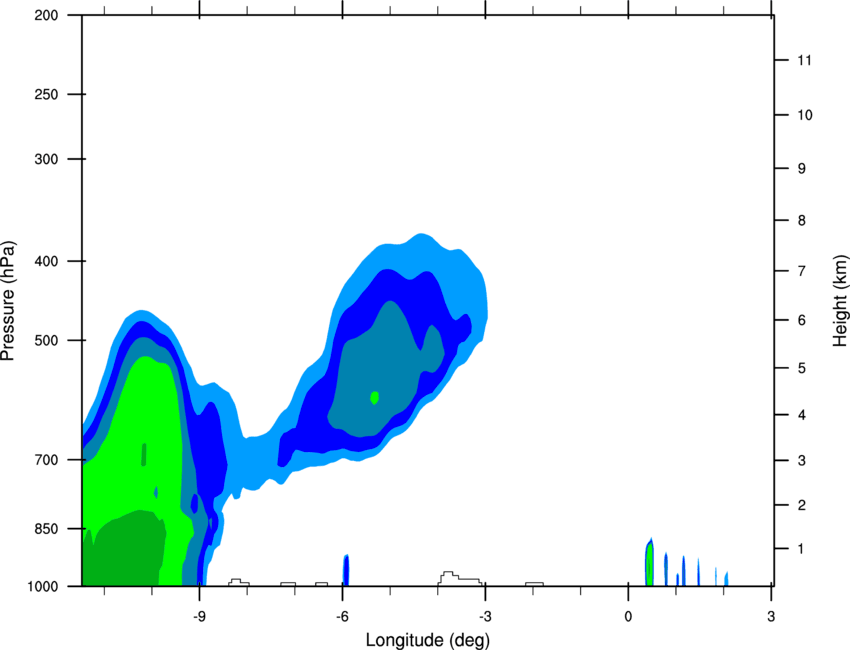Pick the 3 longitude tick label
Screen dimensions: 850x650
coord(771,616)
